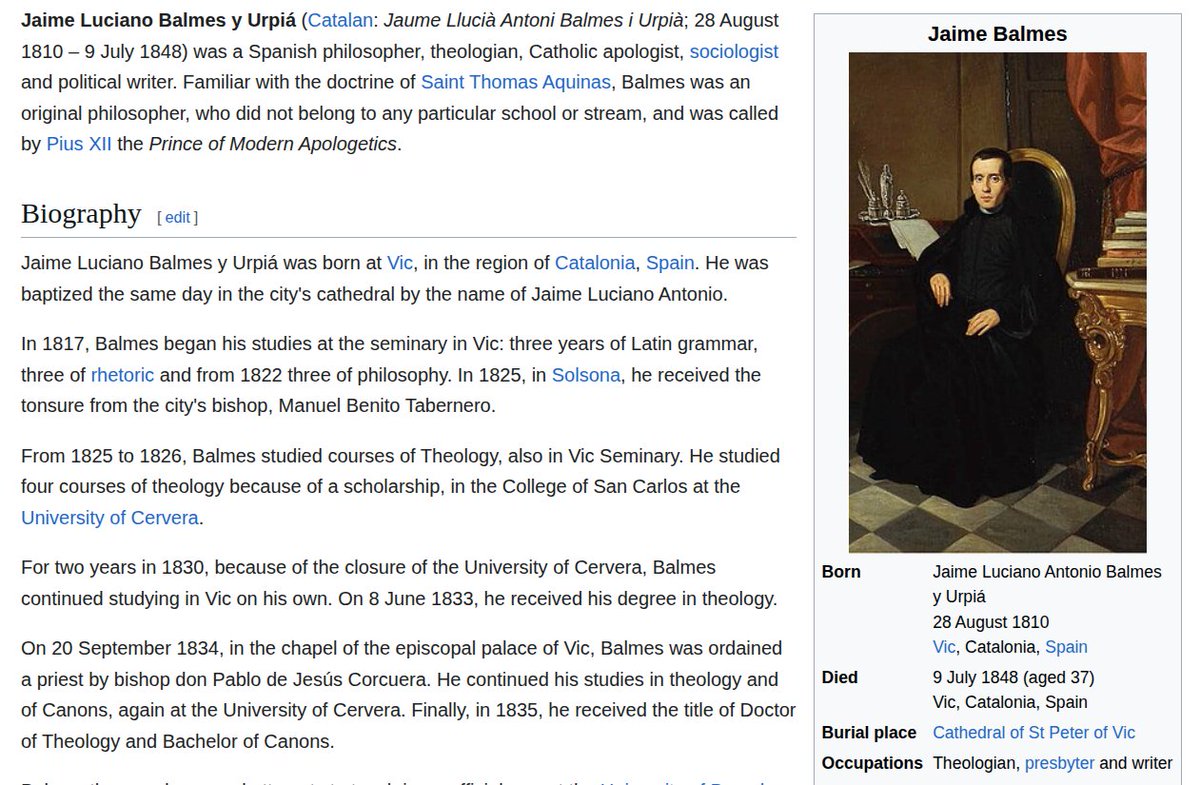Follow the rhetoric link
The height and width of the screenshot is (785, 1200).
point(122,375)
